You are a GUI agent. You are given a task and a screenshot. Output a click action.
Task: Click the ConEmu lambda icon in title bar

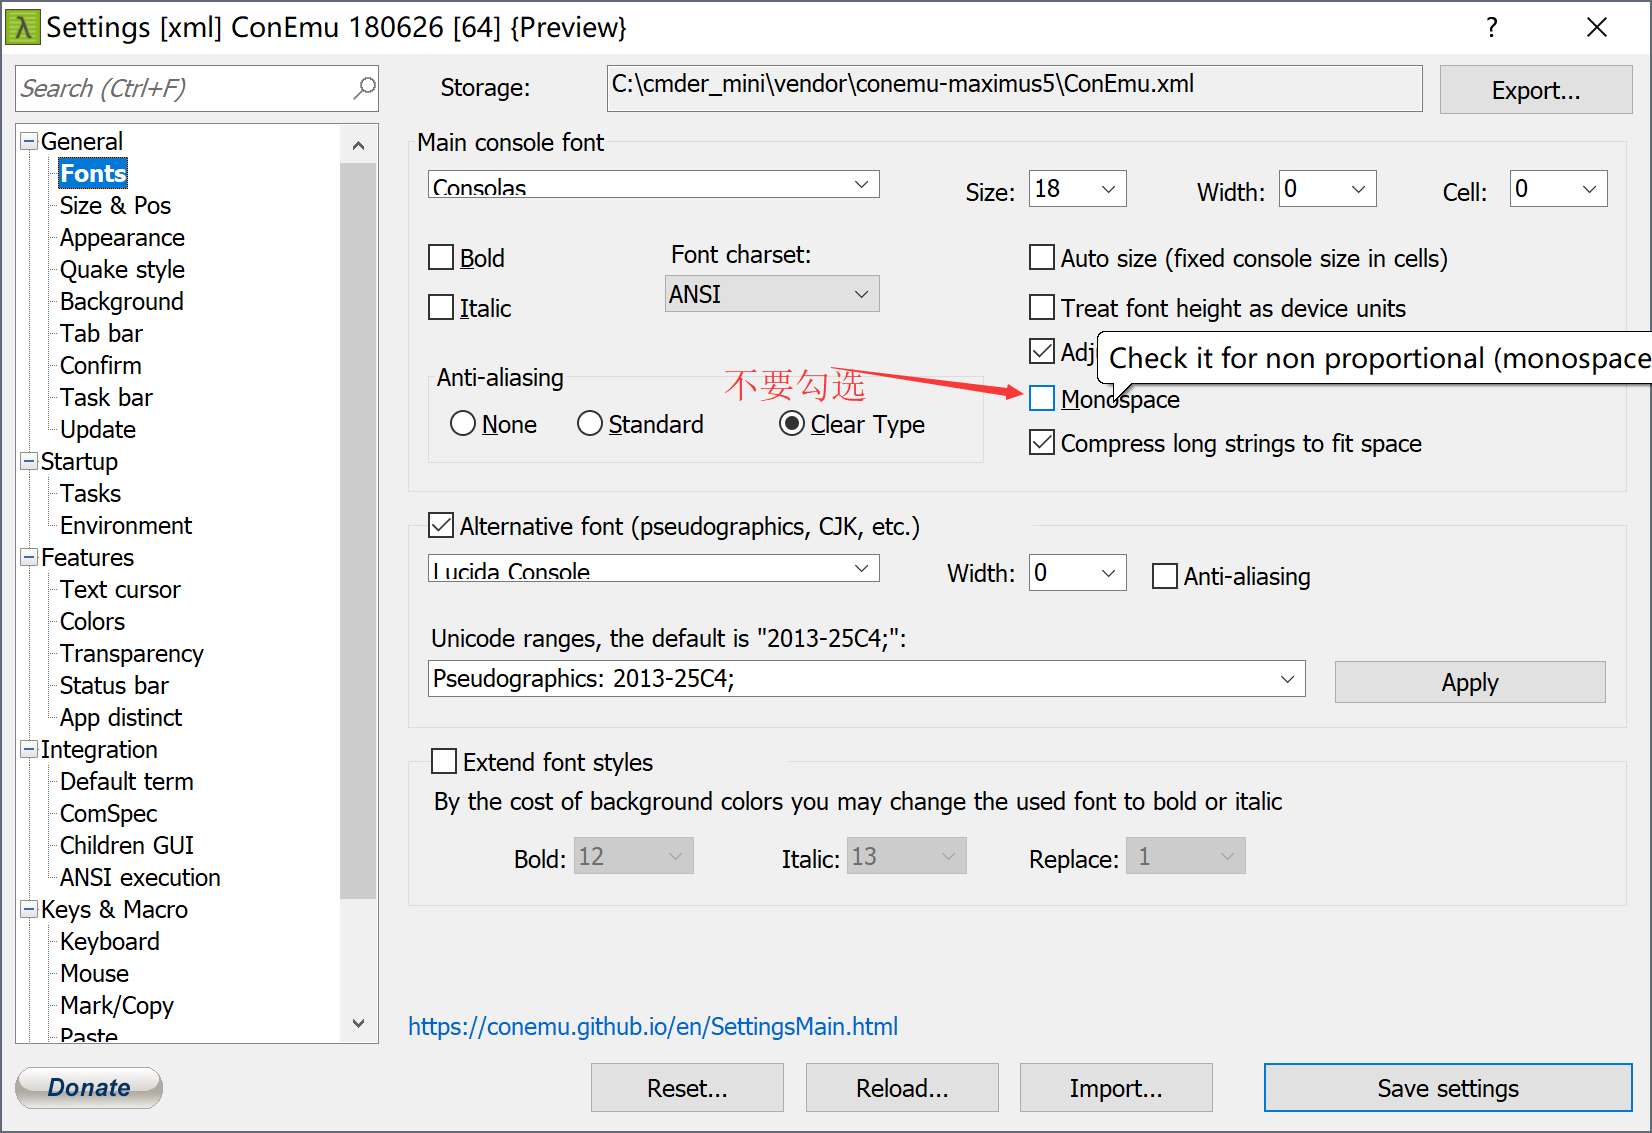click(x=23, y=27)
